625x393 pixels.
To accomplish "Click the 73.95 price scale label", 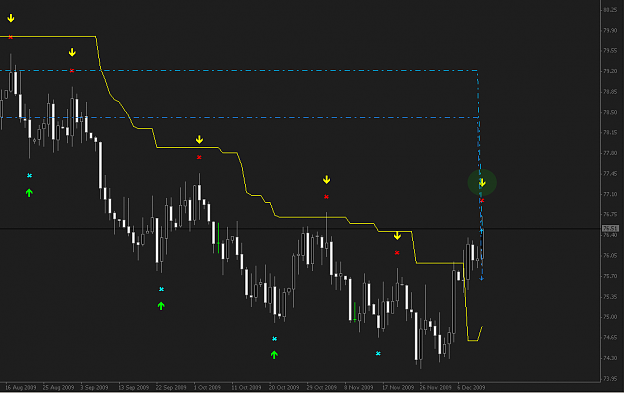I will pyautogui.click(x=610, y=378).
